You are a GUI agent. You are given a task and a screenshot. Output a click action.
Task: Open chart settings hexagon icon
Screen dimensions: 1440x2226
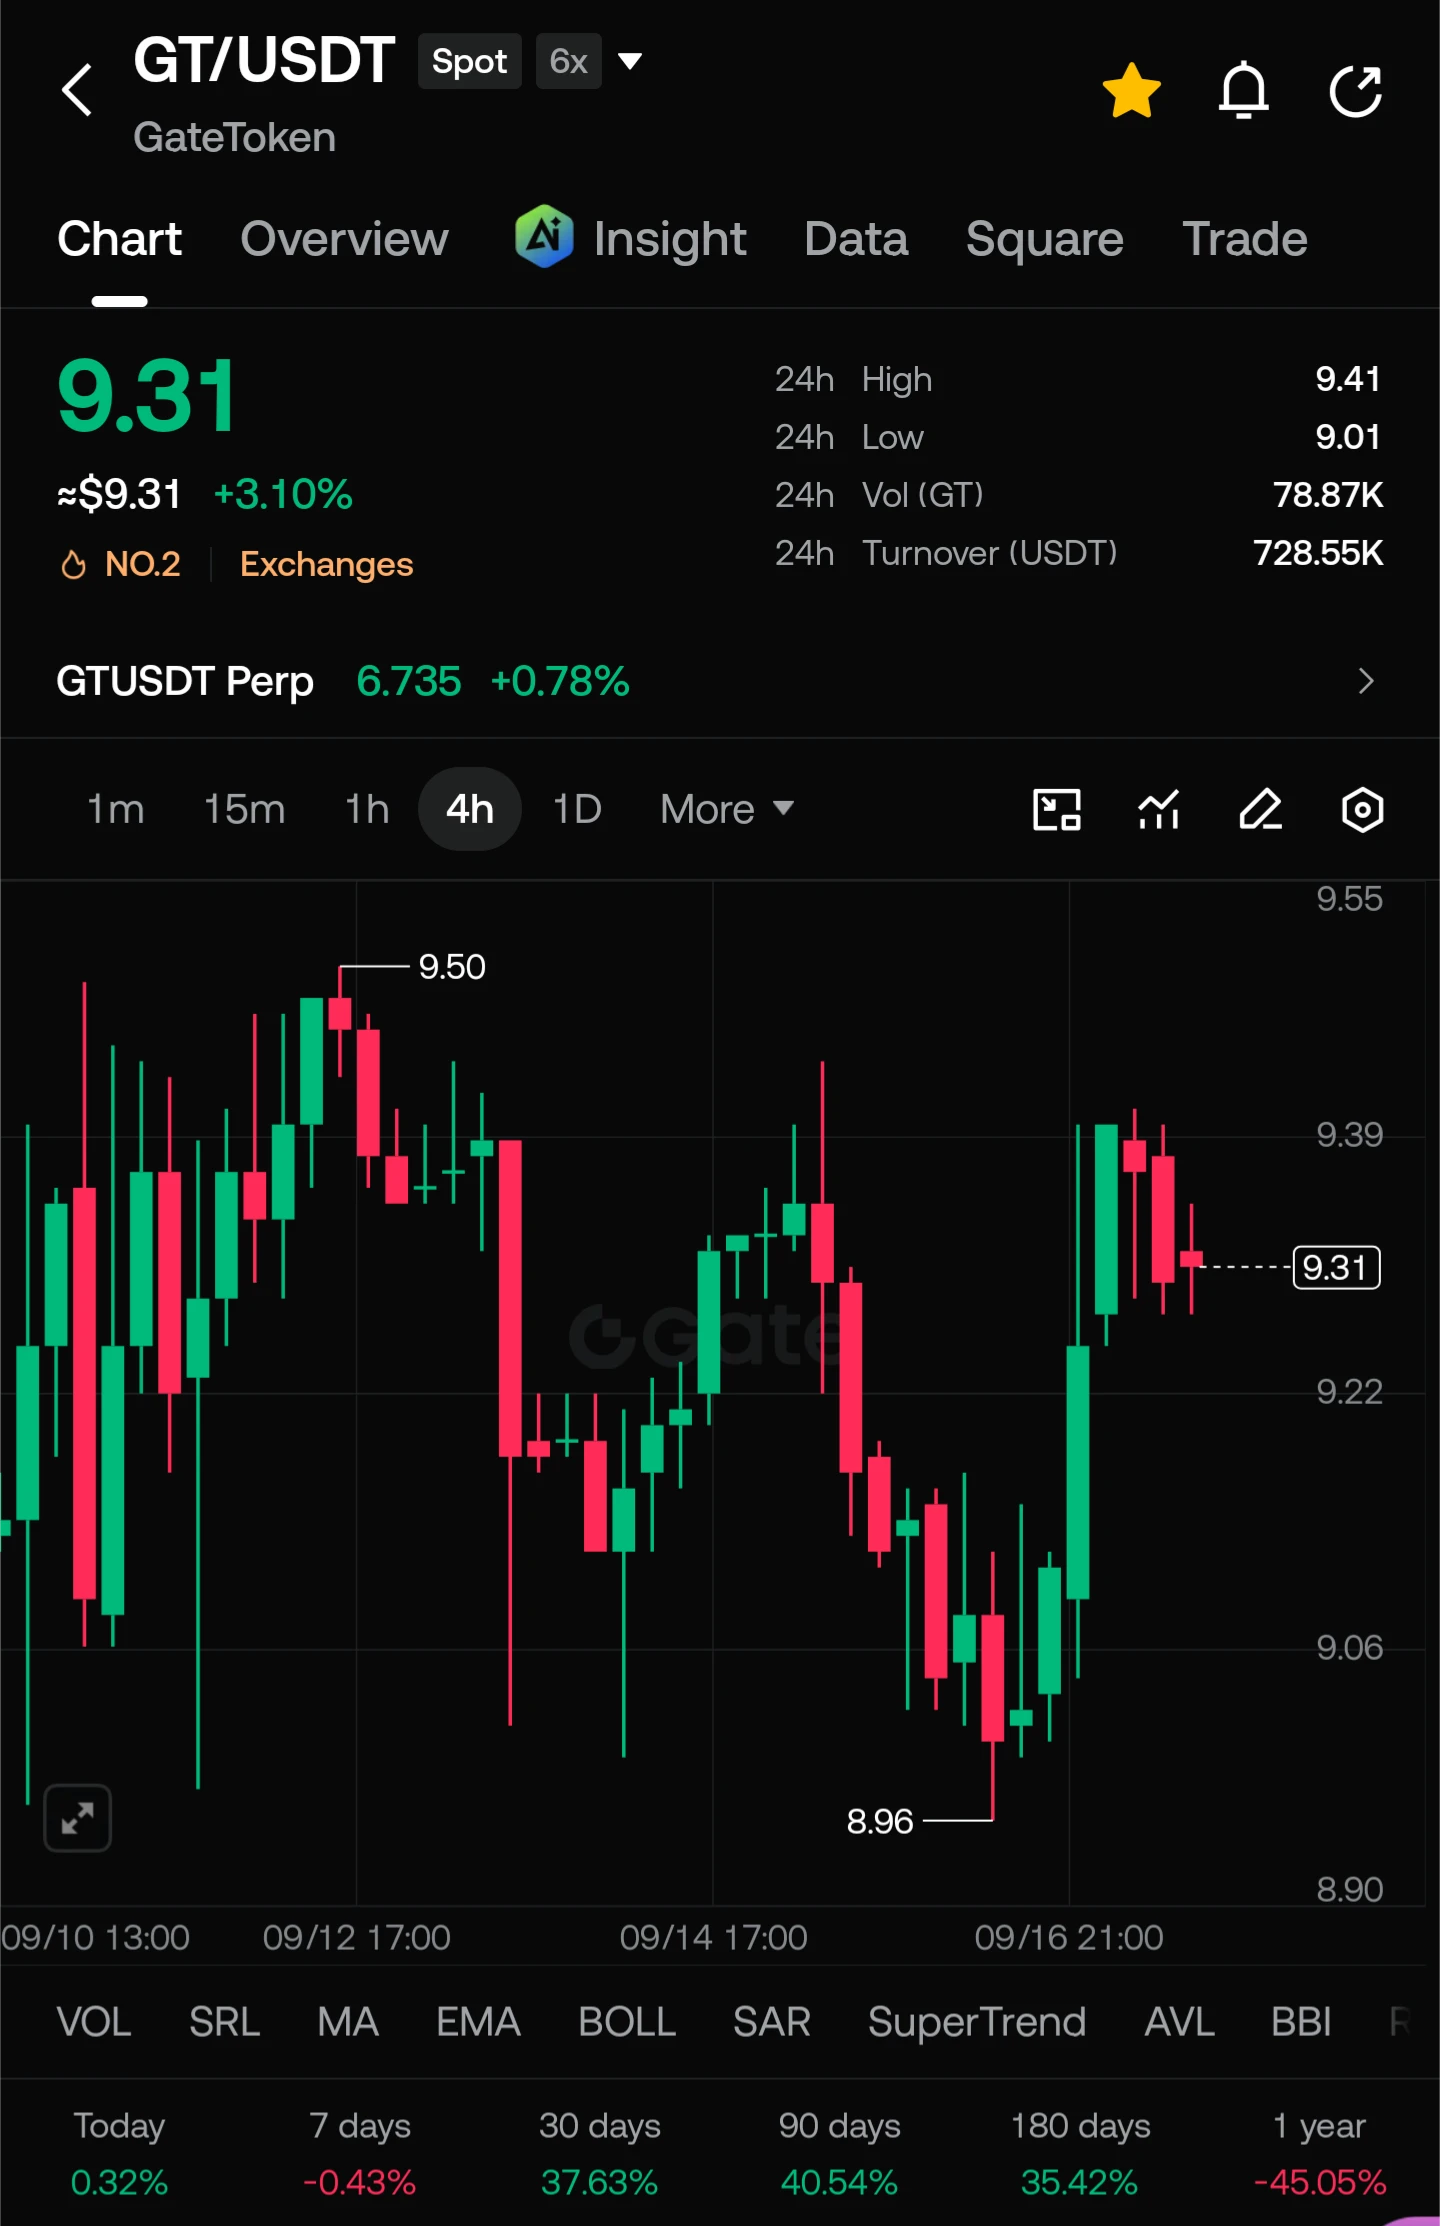(1362, 809)
